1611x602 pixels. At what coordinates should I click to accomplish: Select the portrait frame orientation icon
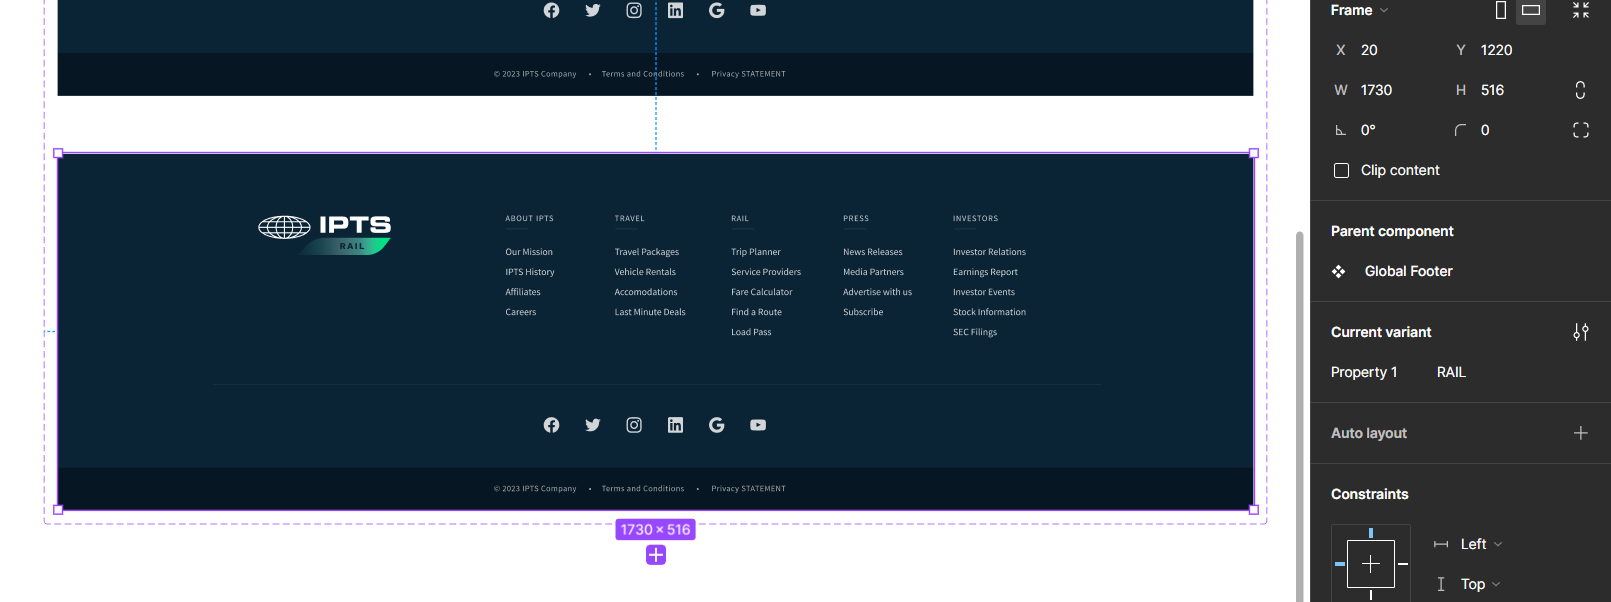[1501, 10]
